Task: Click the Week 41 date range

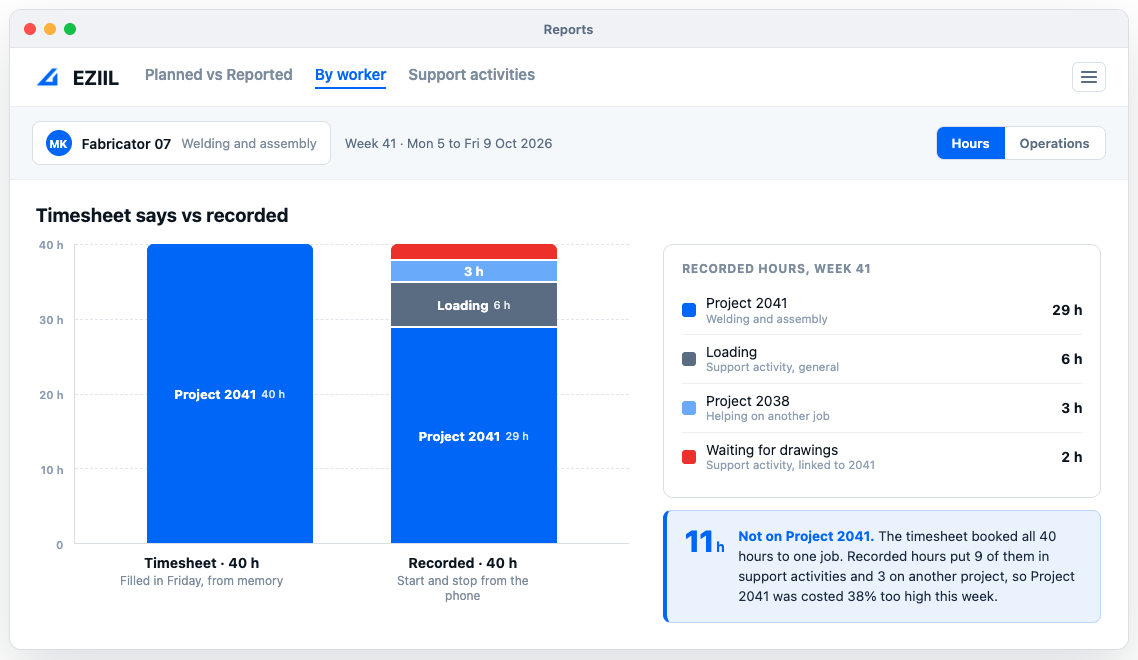Action: point(449,144)
